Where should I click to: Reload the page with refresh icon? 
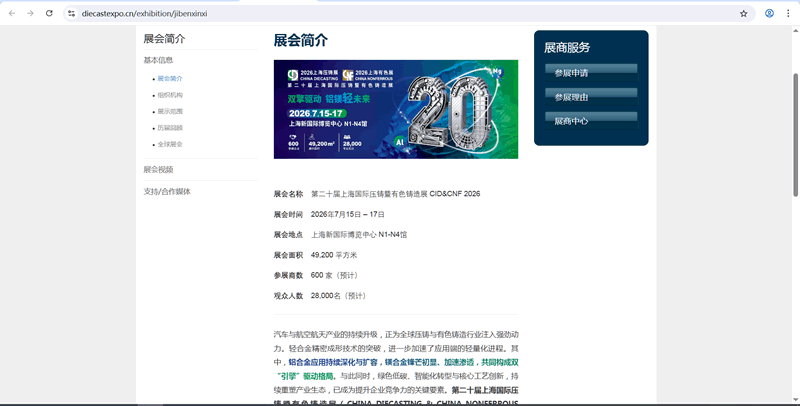[49, 13]
